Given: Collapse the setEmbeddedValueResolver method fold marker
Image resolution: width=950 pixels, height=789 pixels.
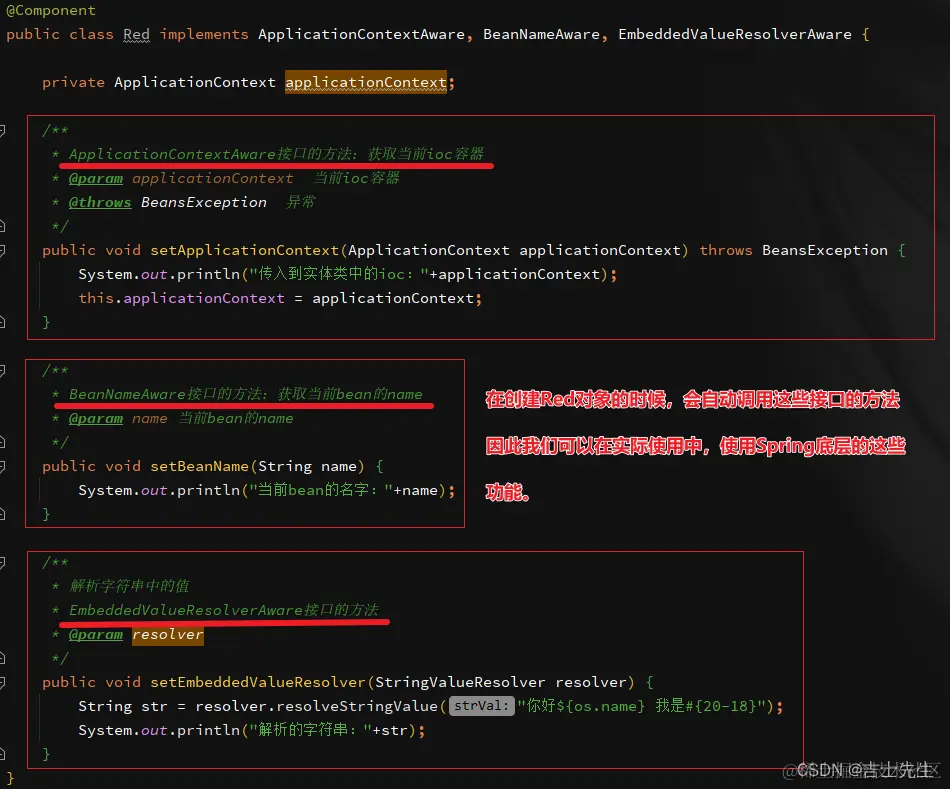Looking at the screenshot, I should [x=2, y=682].
